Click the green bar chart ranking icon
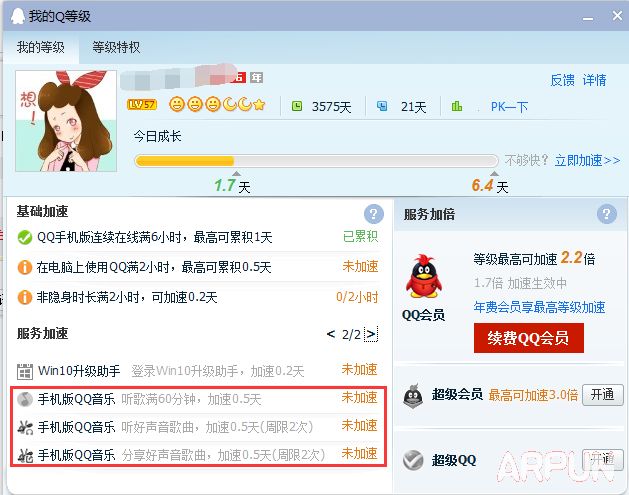629x495 pixels. (457, 106)
